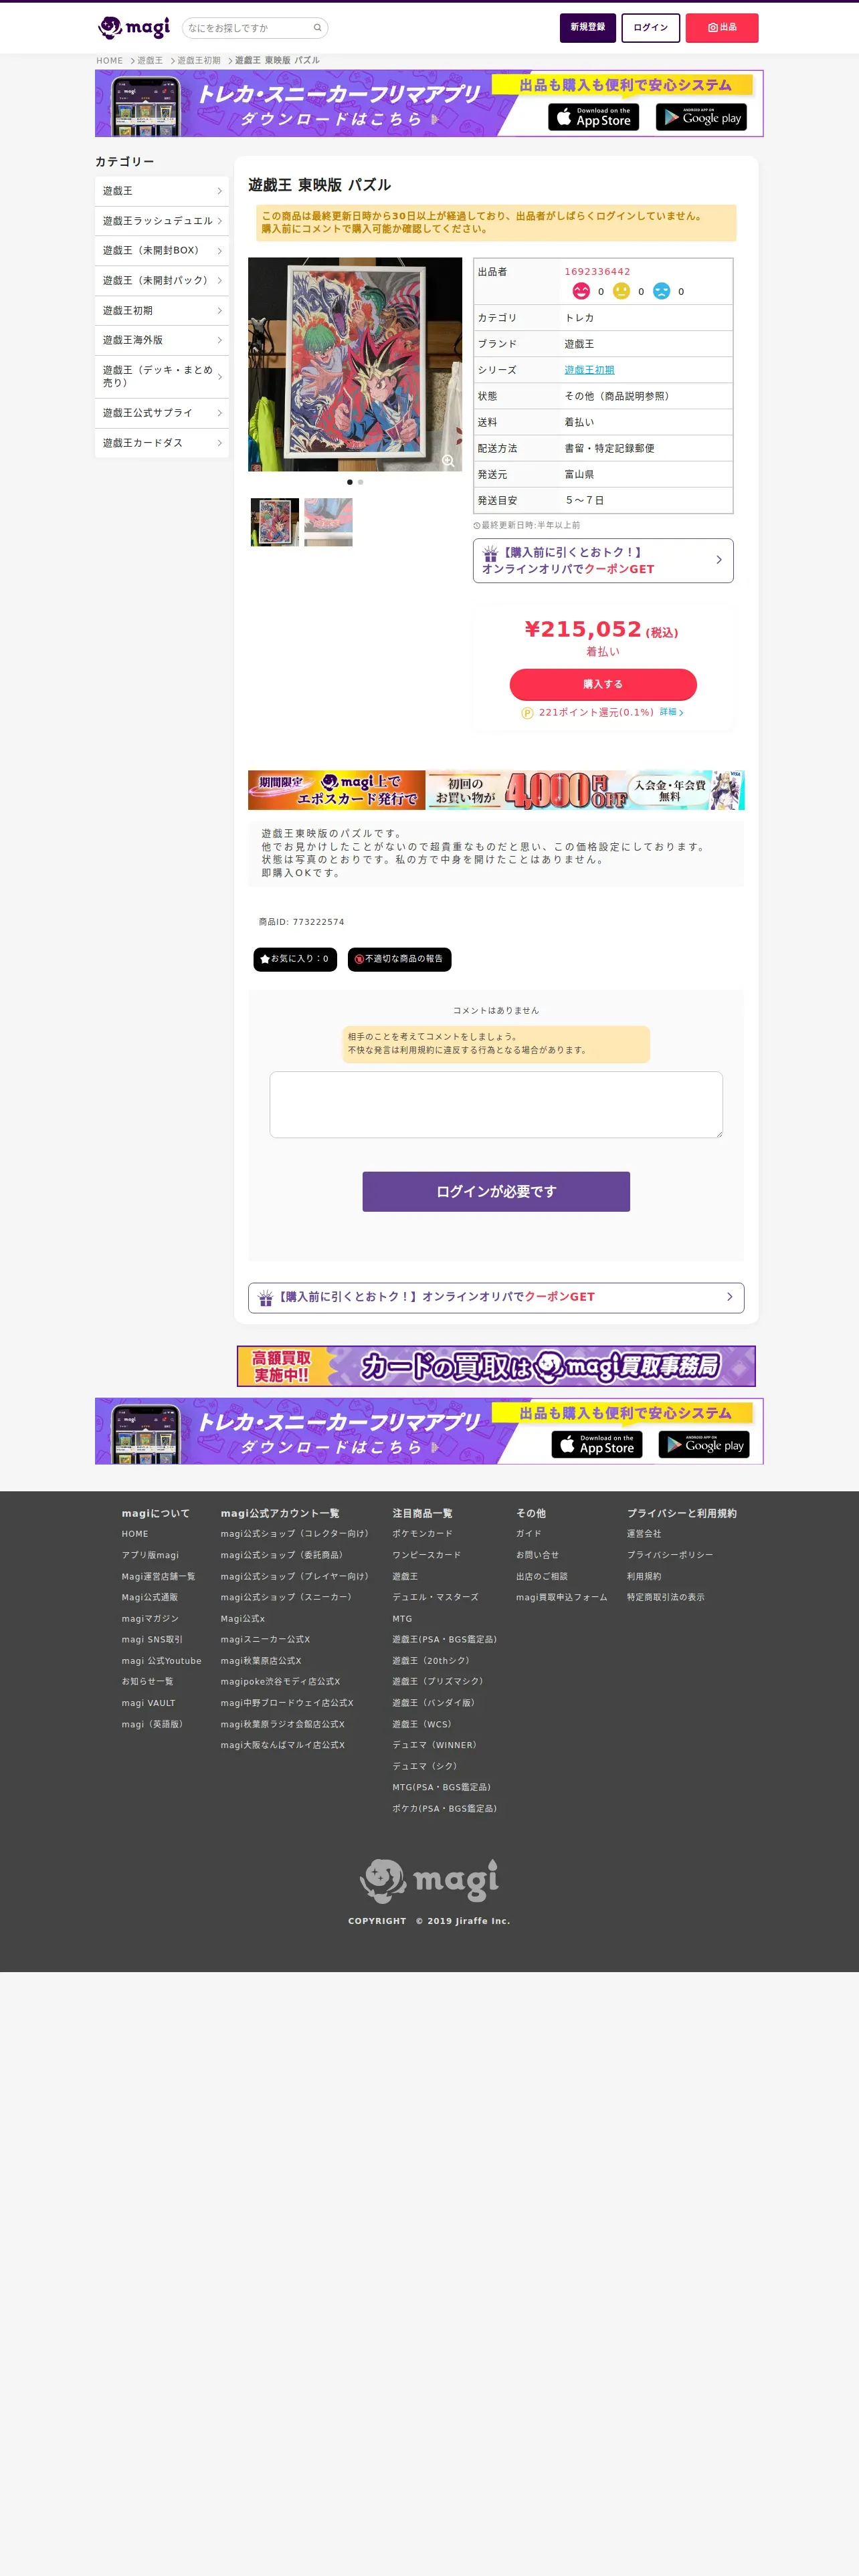Open footer デュエル・マスターズ link
Viewport: 859px width, 2576px height.
[435, 1597]
